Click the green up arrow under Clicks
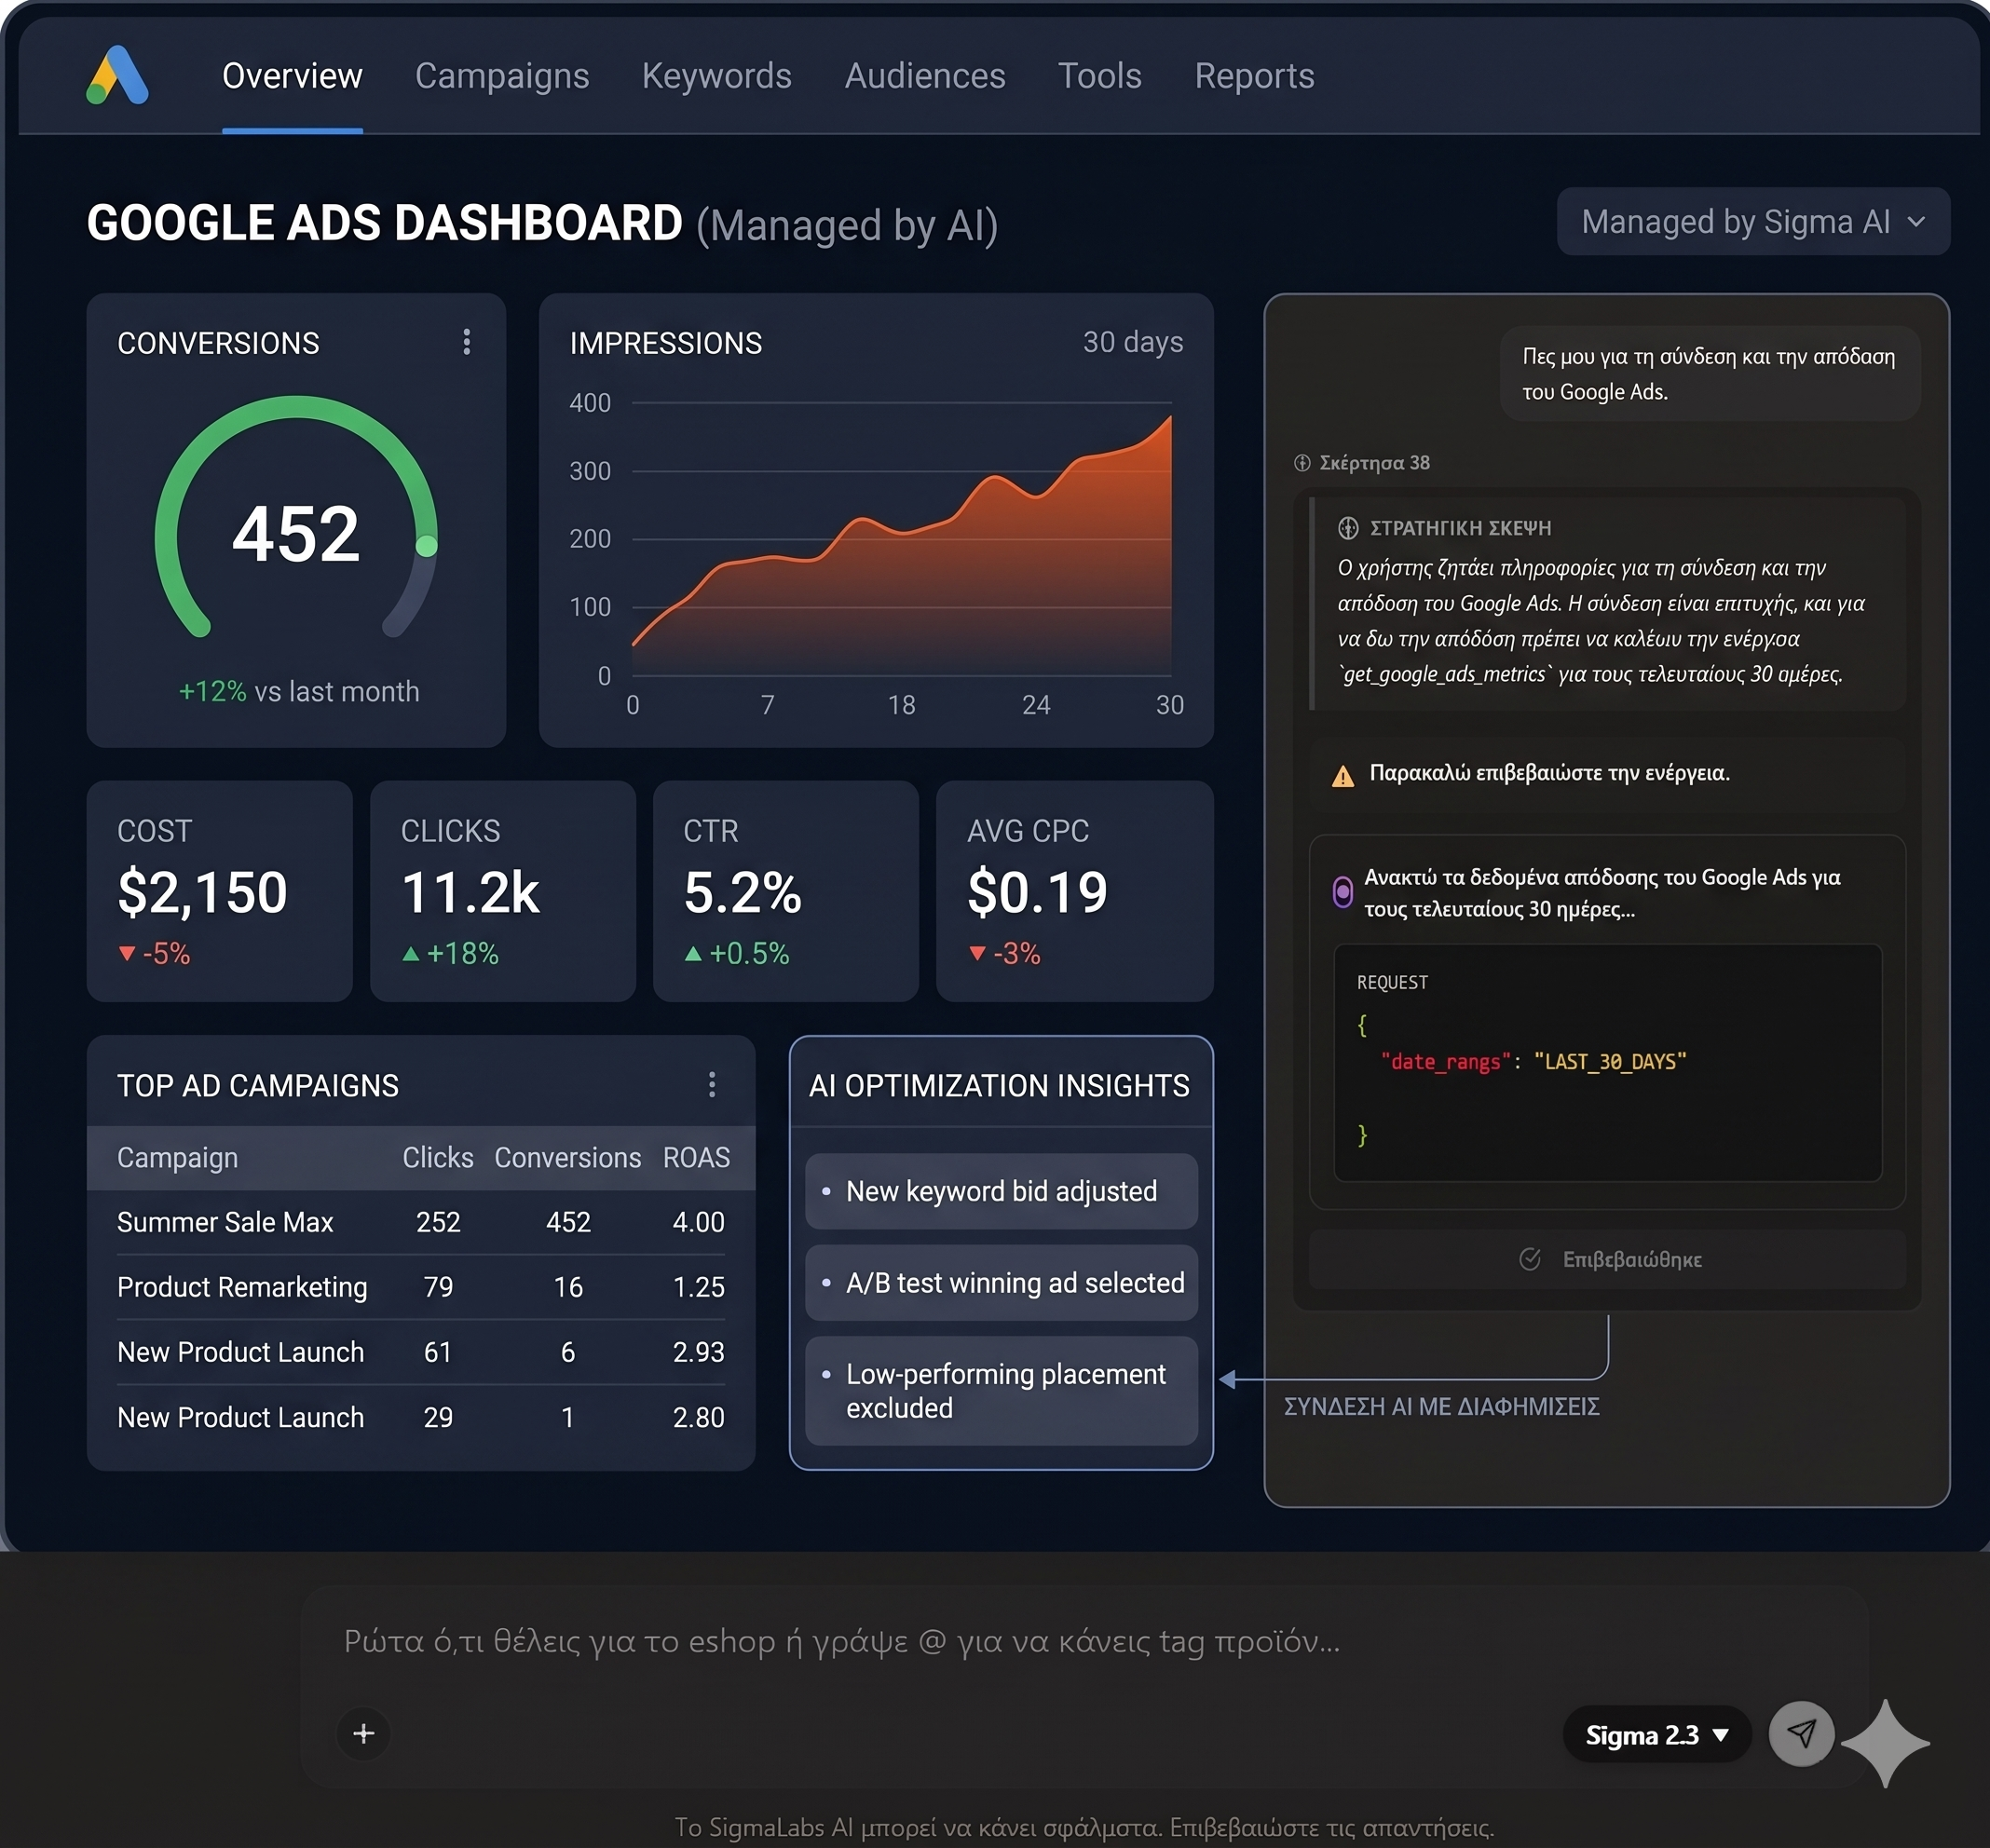This screenshot has height=1848, width=1990. [410, 954]
